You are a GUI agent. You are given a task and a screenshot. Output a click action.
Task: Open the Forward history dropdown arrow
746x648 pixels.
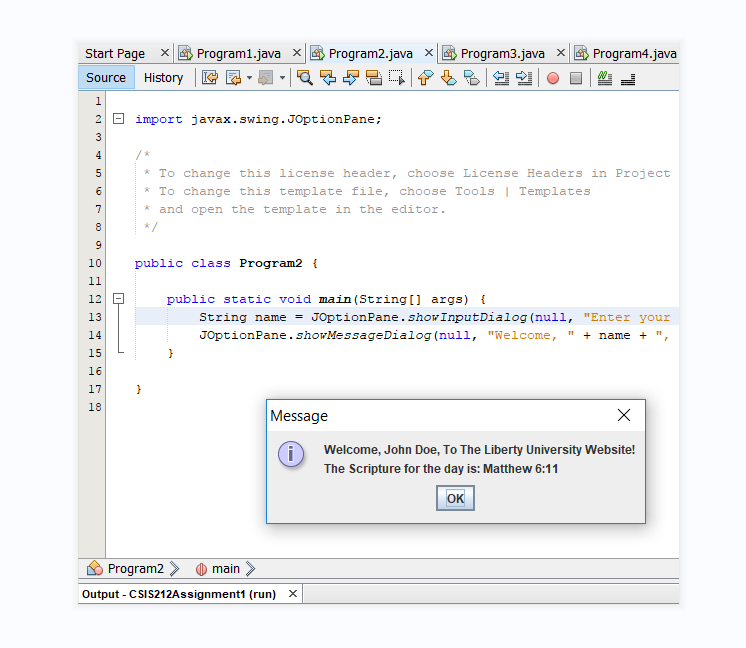click(282, 78)
